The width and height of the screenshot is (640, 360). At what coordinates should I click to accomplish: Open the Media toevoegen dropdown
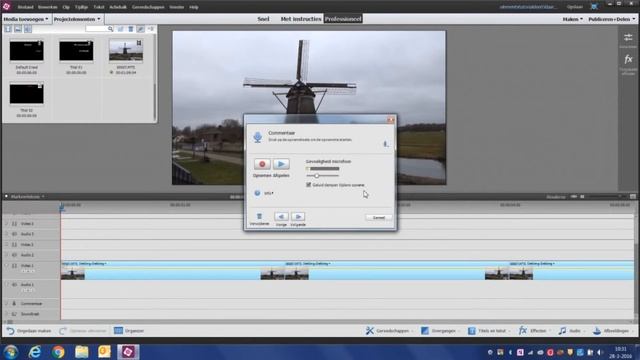coord(26,19)
